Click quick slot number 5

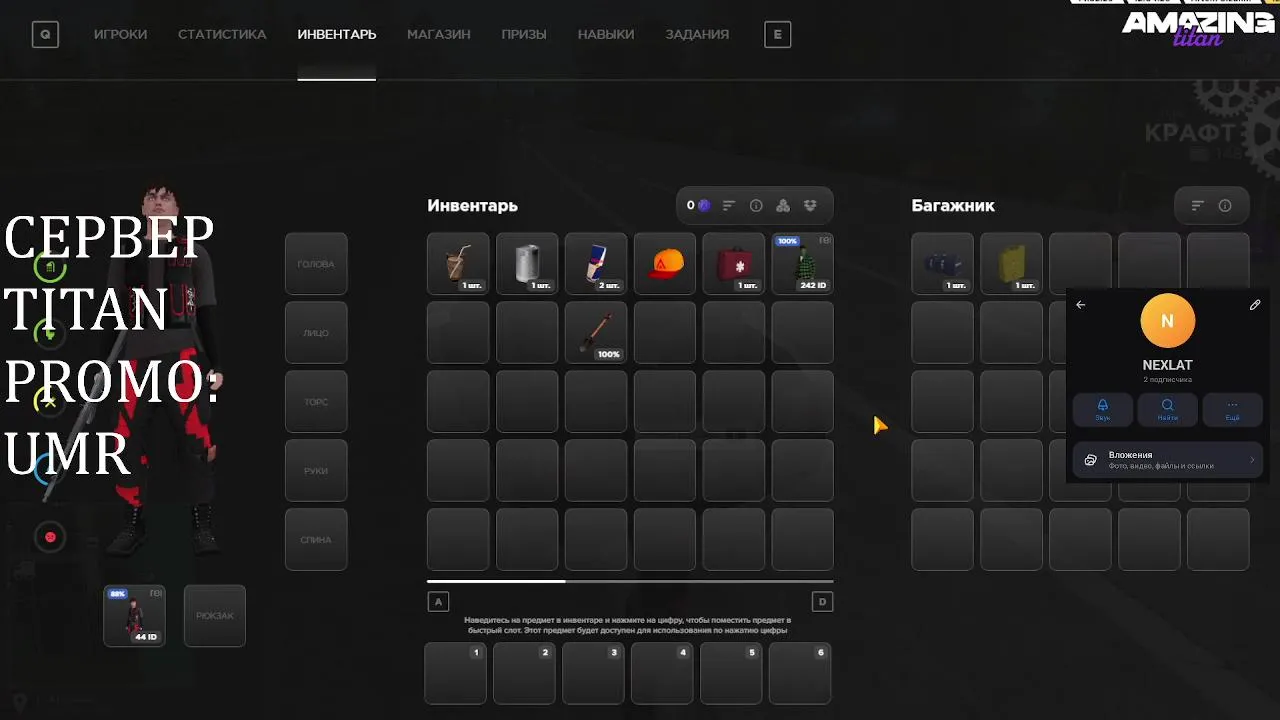(731, 673)
